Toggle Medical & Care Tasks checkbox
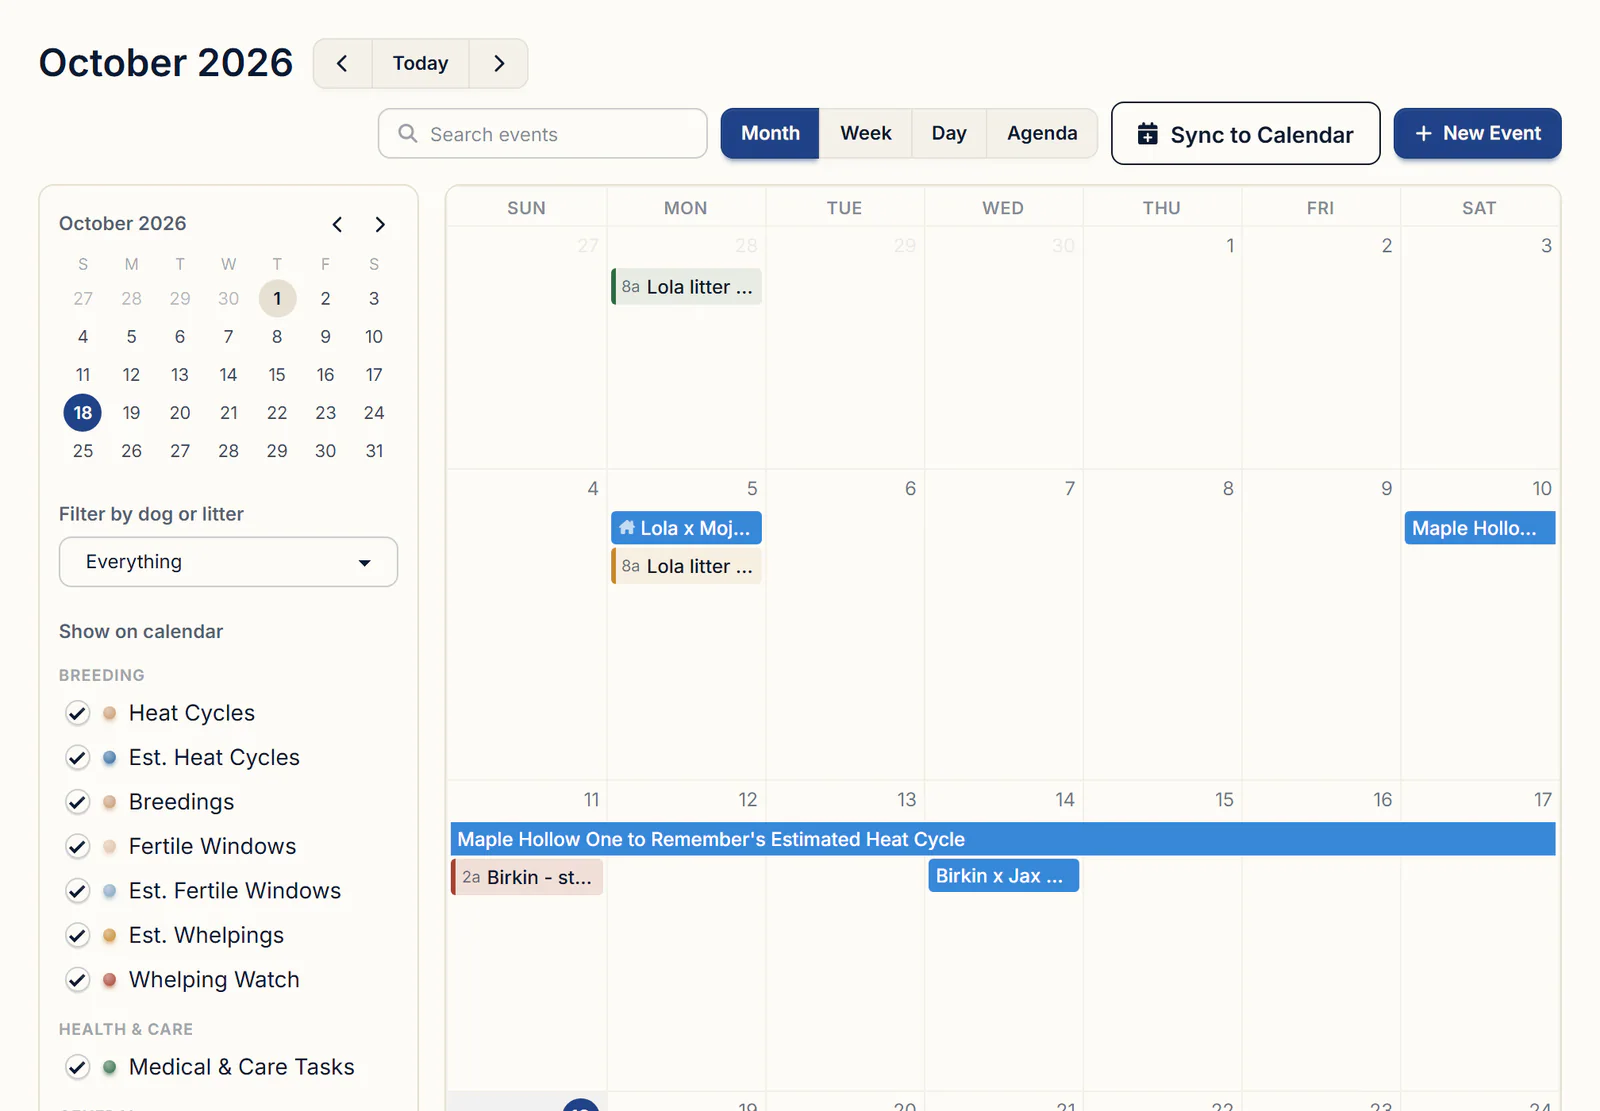Viewport: 1600px width, 1111px height. [77, 1067]
